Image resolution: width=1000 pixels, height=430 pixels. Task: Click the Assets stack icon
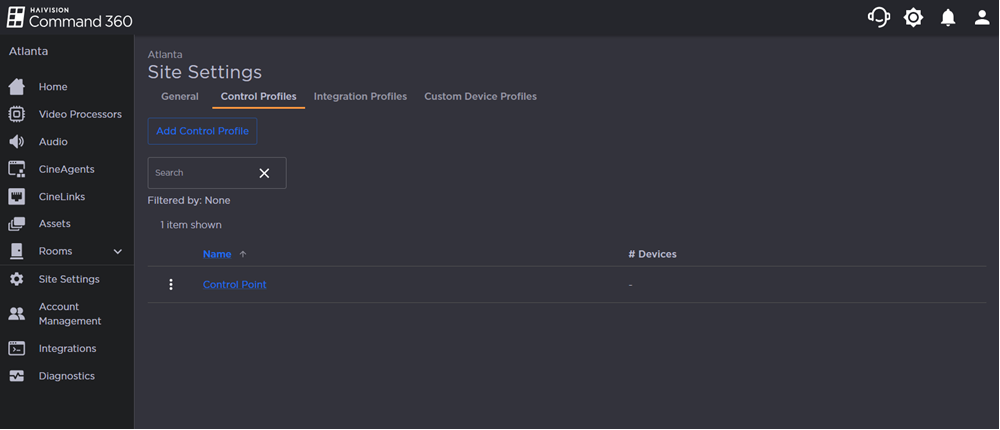coord(17,224)
